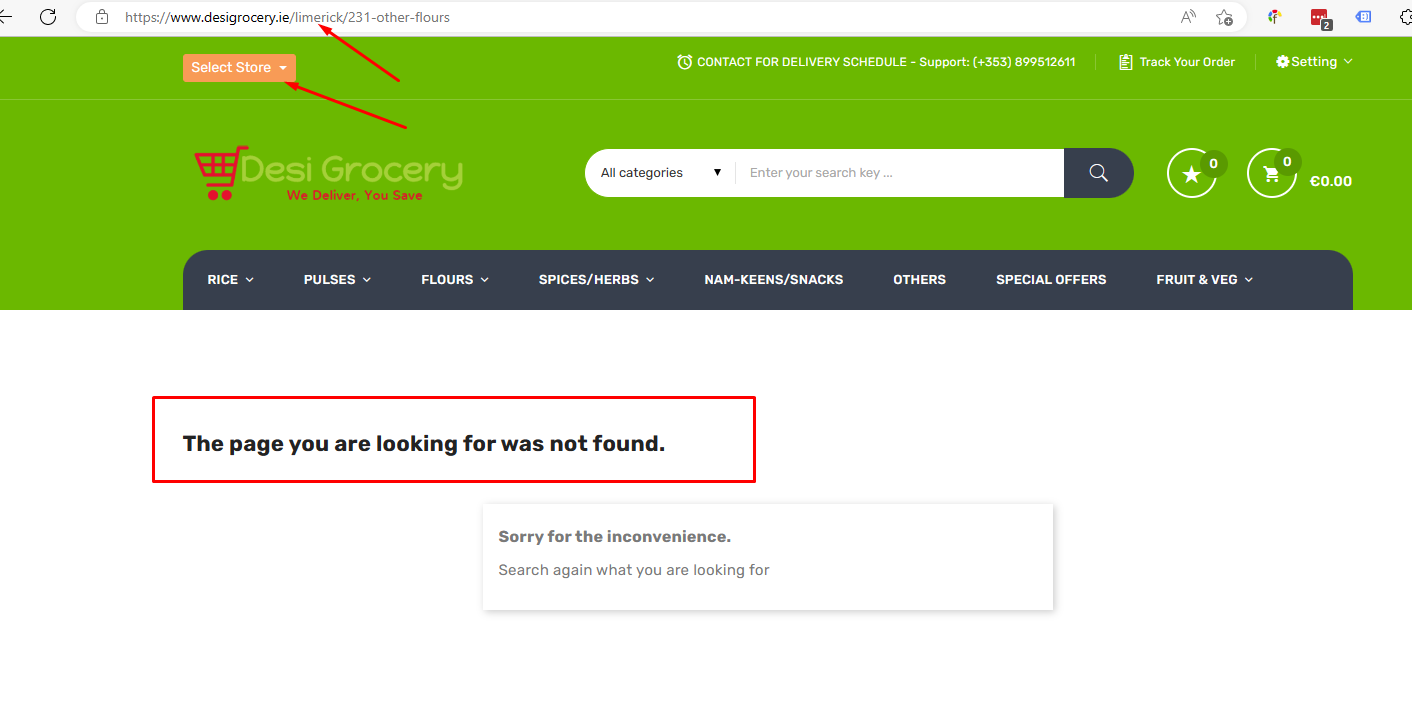This screenshot has width=1412, height=718.
Task: Click the search keyword input field
Action: click(900, 173)
